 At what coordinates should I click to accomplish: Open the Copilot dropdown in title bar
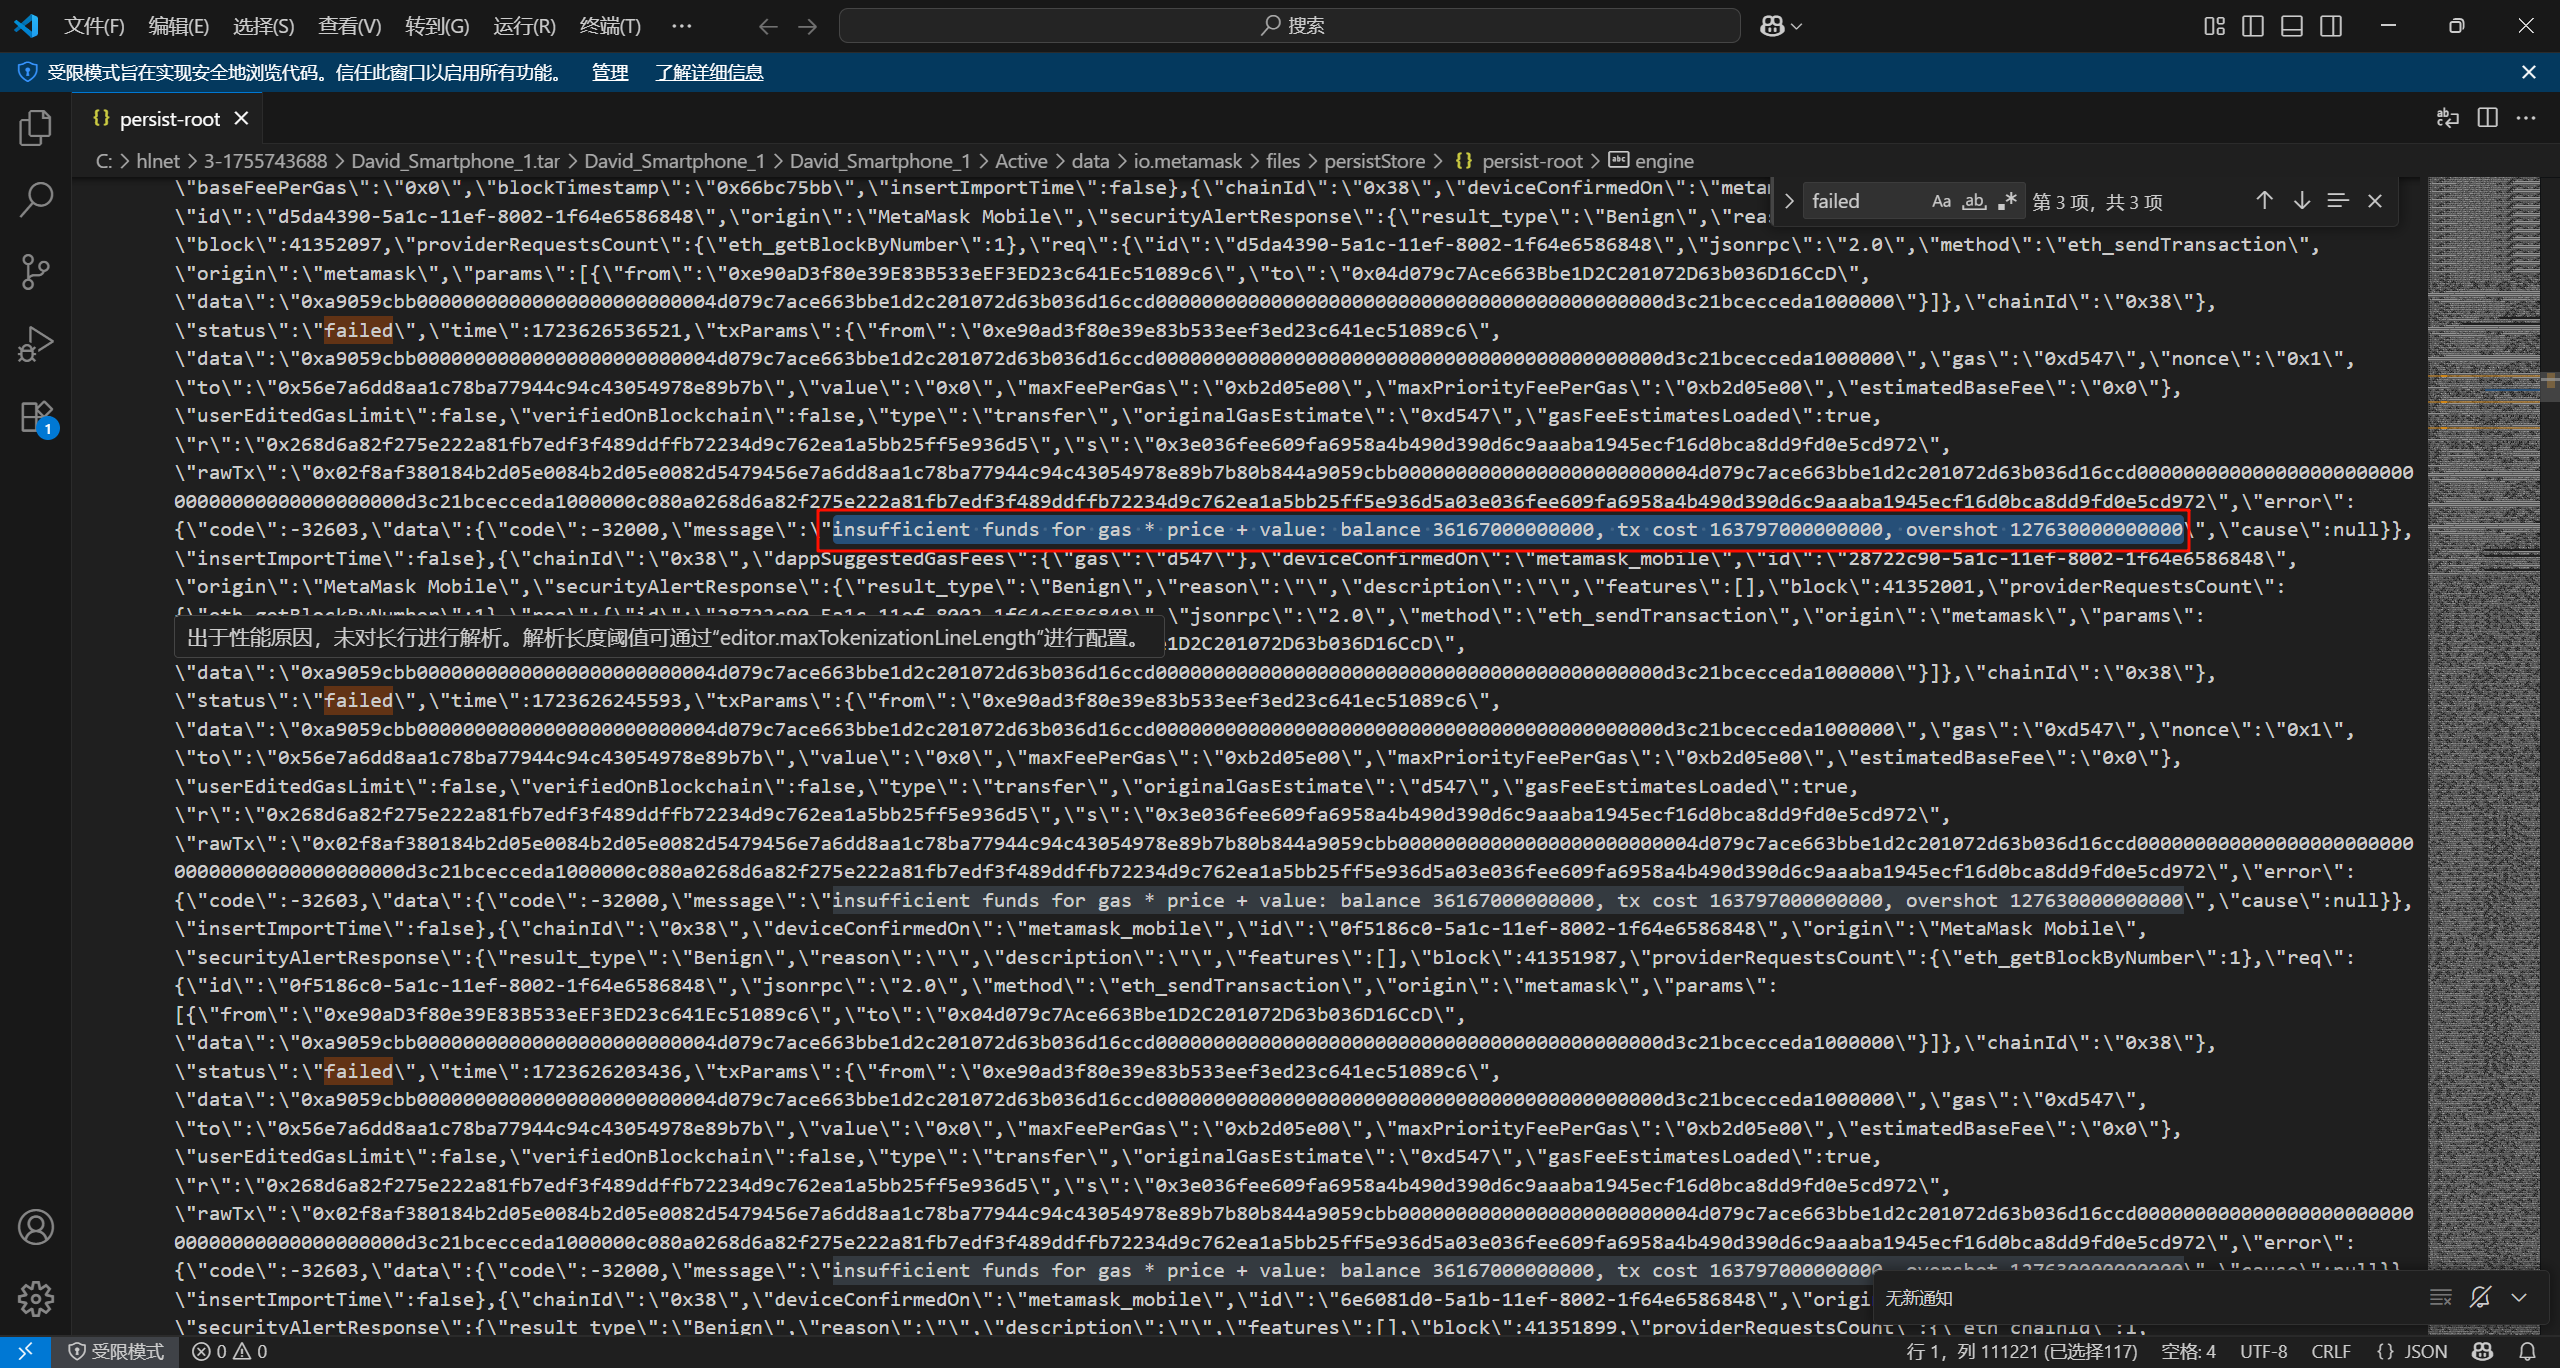point(1797,26)
